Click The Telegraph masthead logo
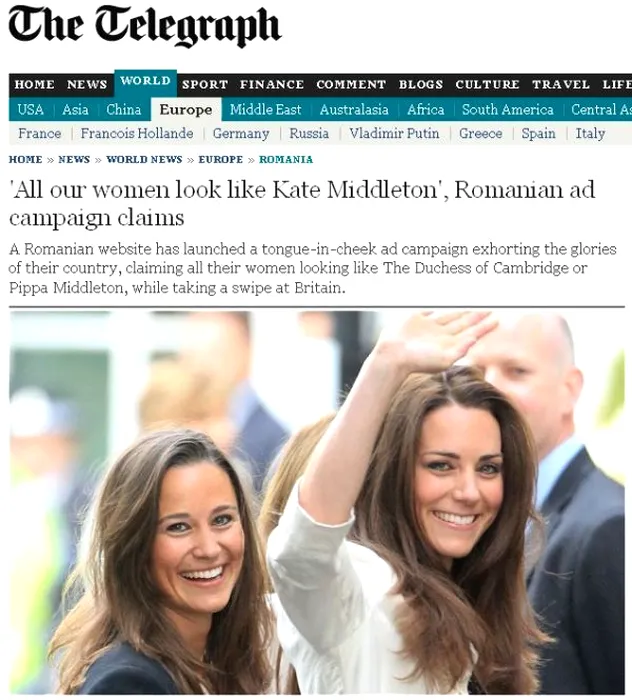 [x=145, y=27]
